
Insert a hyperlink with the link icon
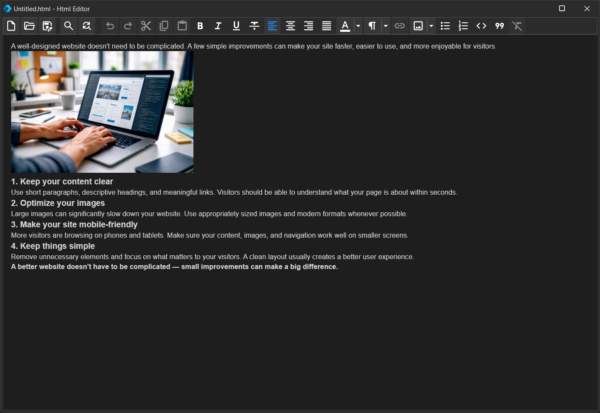(x=399, y=26)
